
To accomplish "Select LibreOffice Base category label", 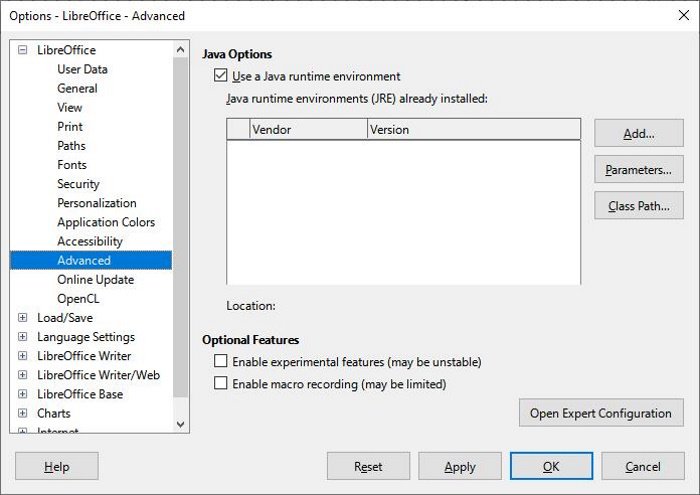I will pyautogui.click(x=80, y=394).
